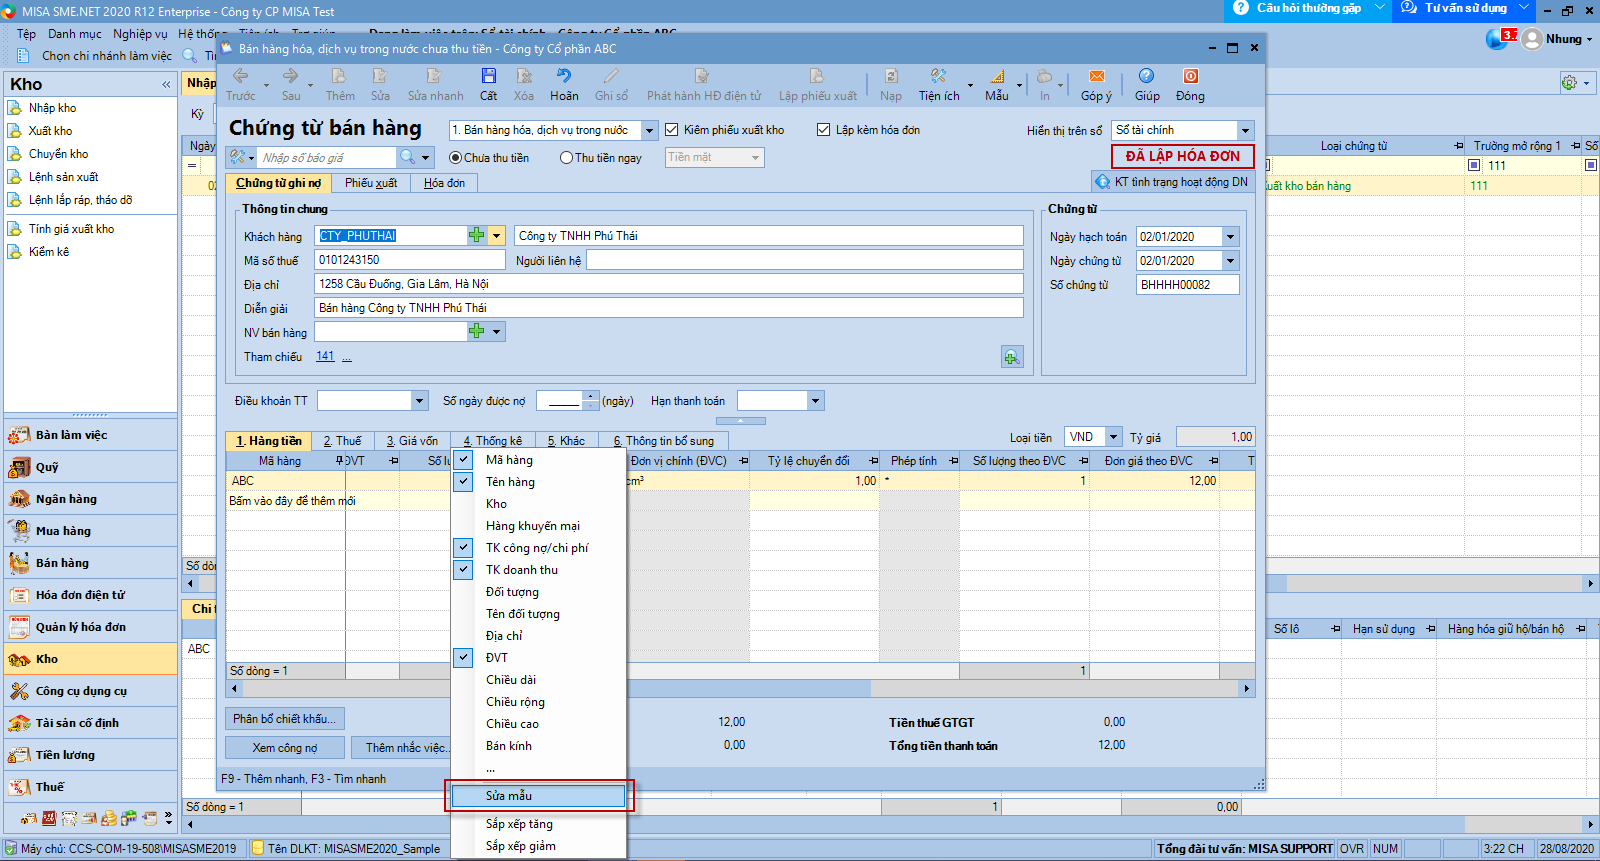Open the Hóa đơn điện tử sidebar module

(90, 595)
